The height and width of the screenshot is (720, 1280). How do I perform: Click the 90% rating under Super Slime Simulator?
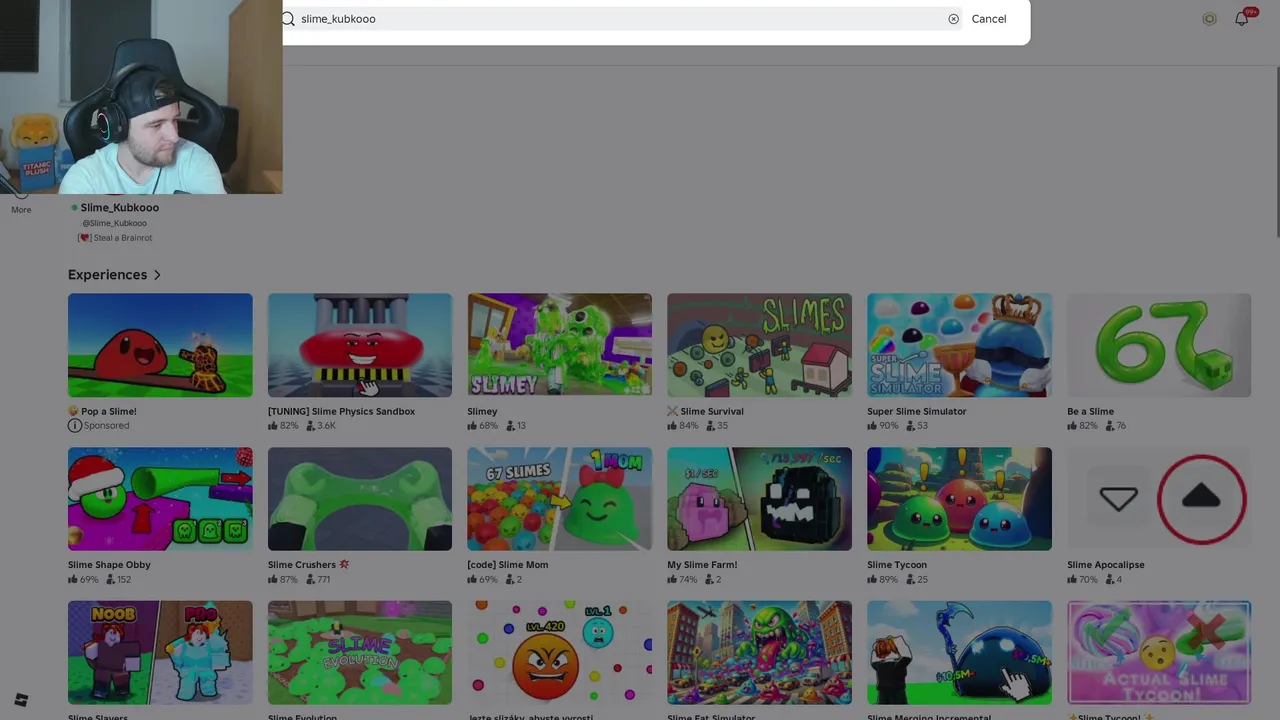click(x=889, y=425)
